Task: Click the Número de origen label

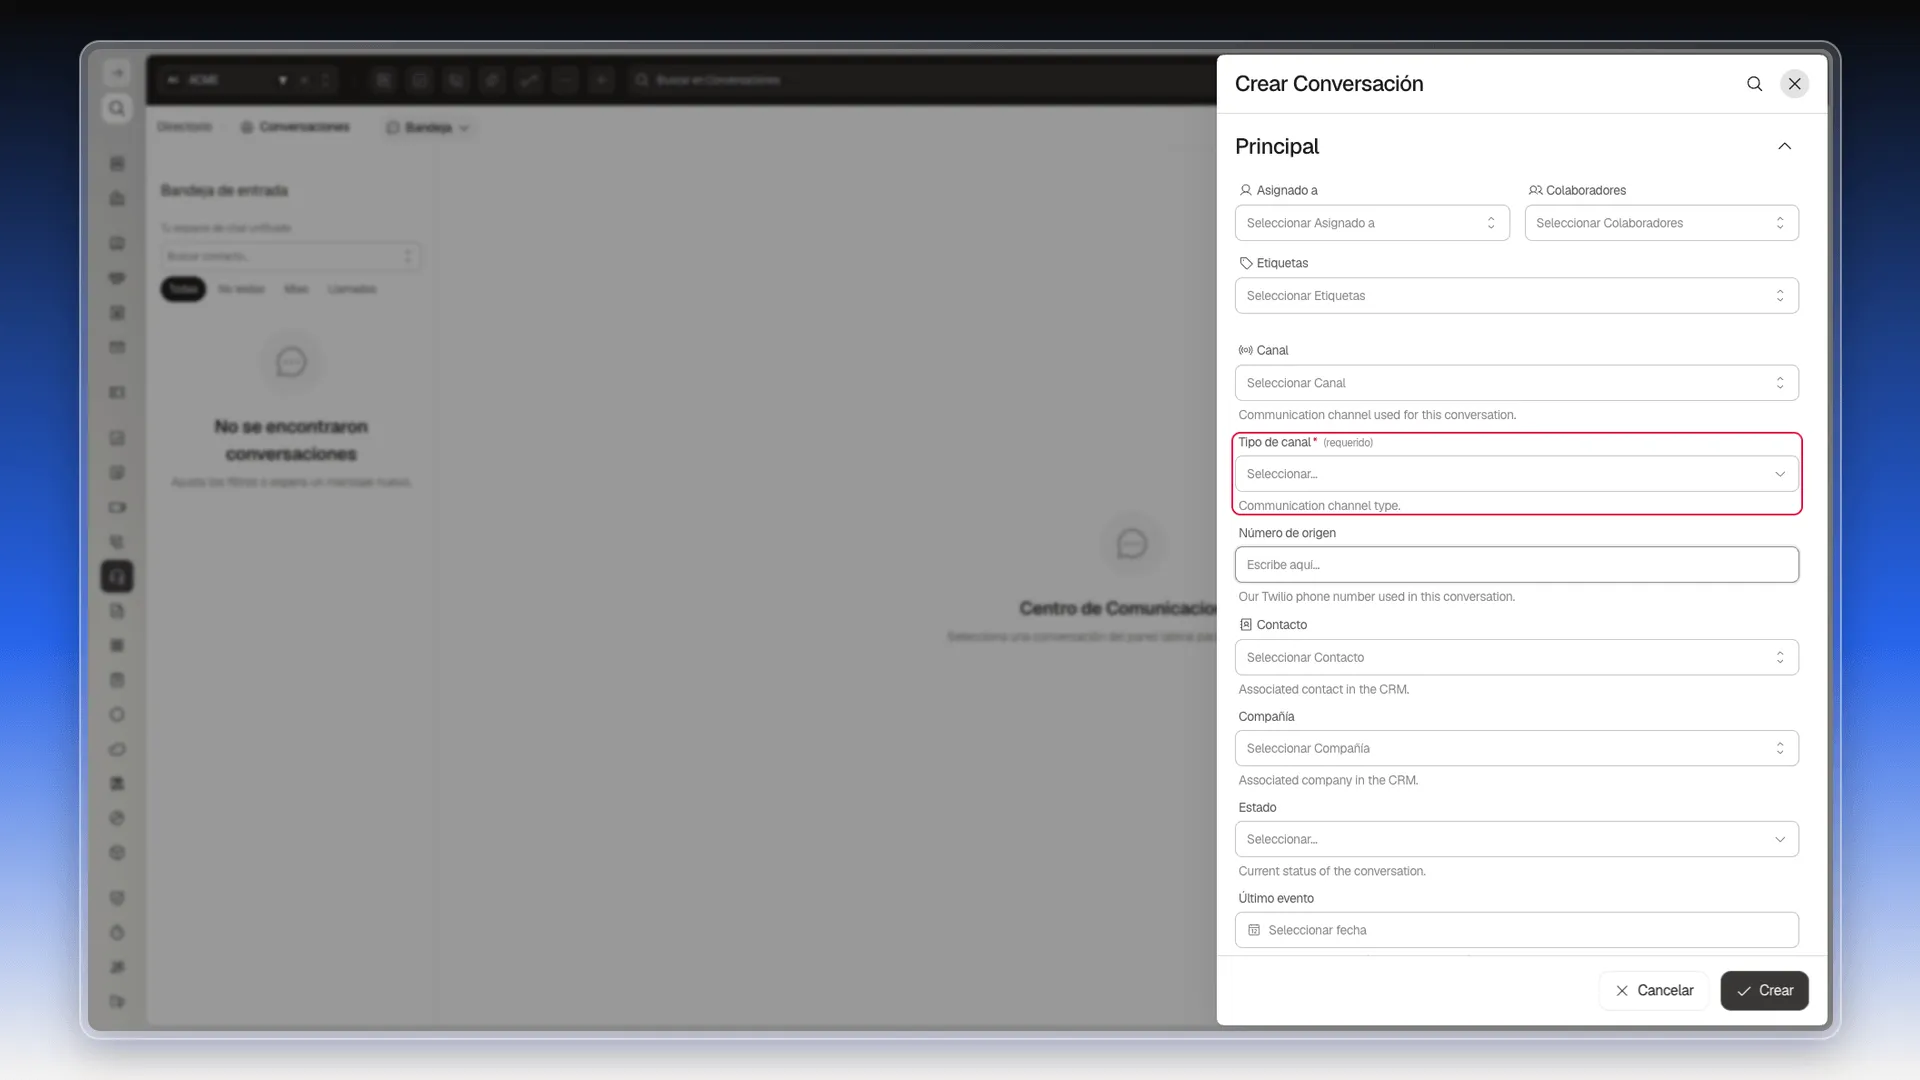Action: [1287, 533]
